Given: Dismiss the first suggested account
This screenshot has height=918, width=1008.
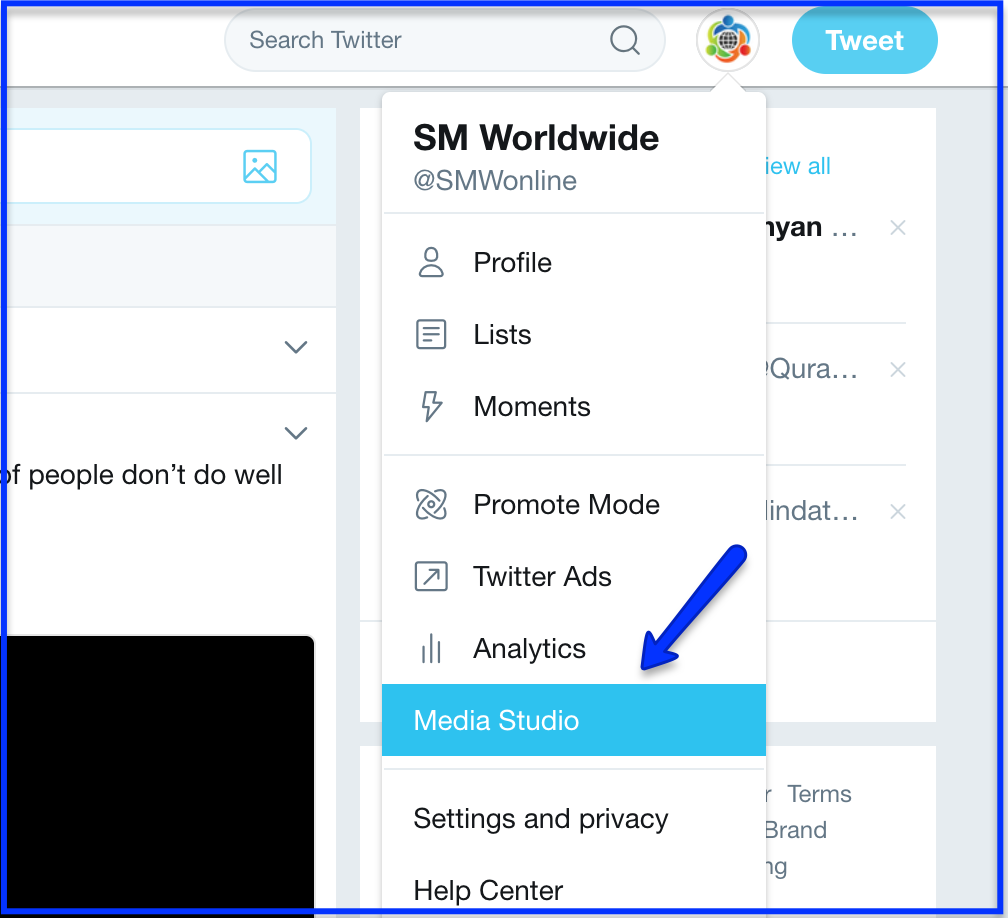Looking at the screenshot, I should 898,228.
